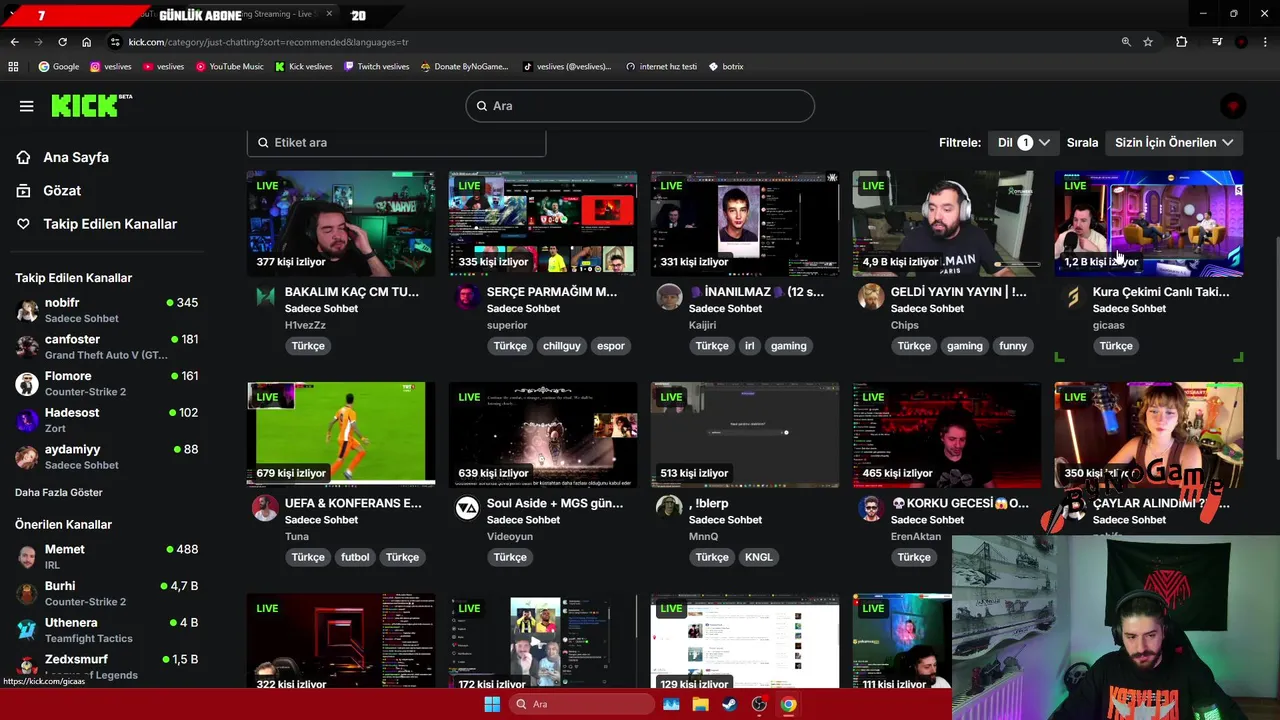Screen dimensions: 1280x720
Task: Open Chrome zoom magnifier icon in address bar
Action: pyautogui.click(x=1126, y=42)
